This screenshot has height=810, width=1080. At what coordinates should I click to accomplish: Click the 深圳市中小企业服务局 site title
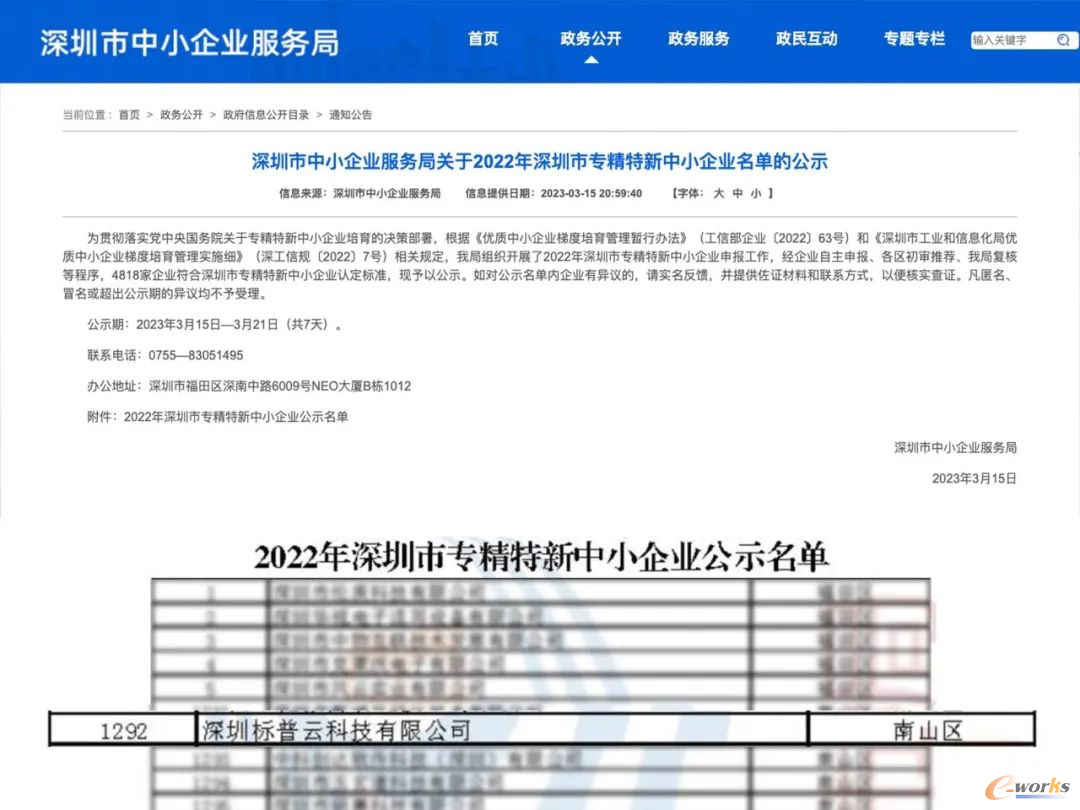coord(189,43)
